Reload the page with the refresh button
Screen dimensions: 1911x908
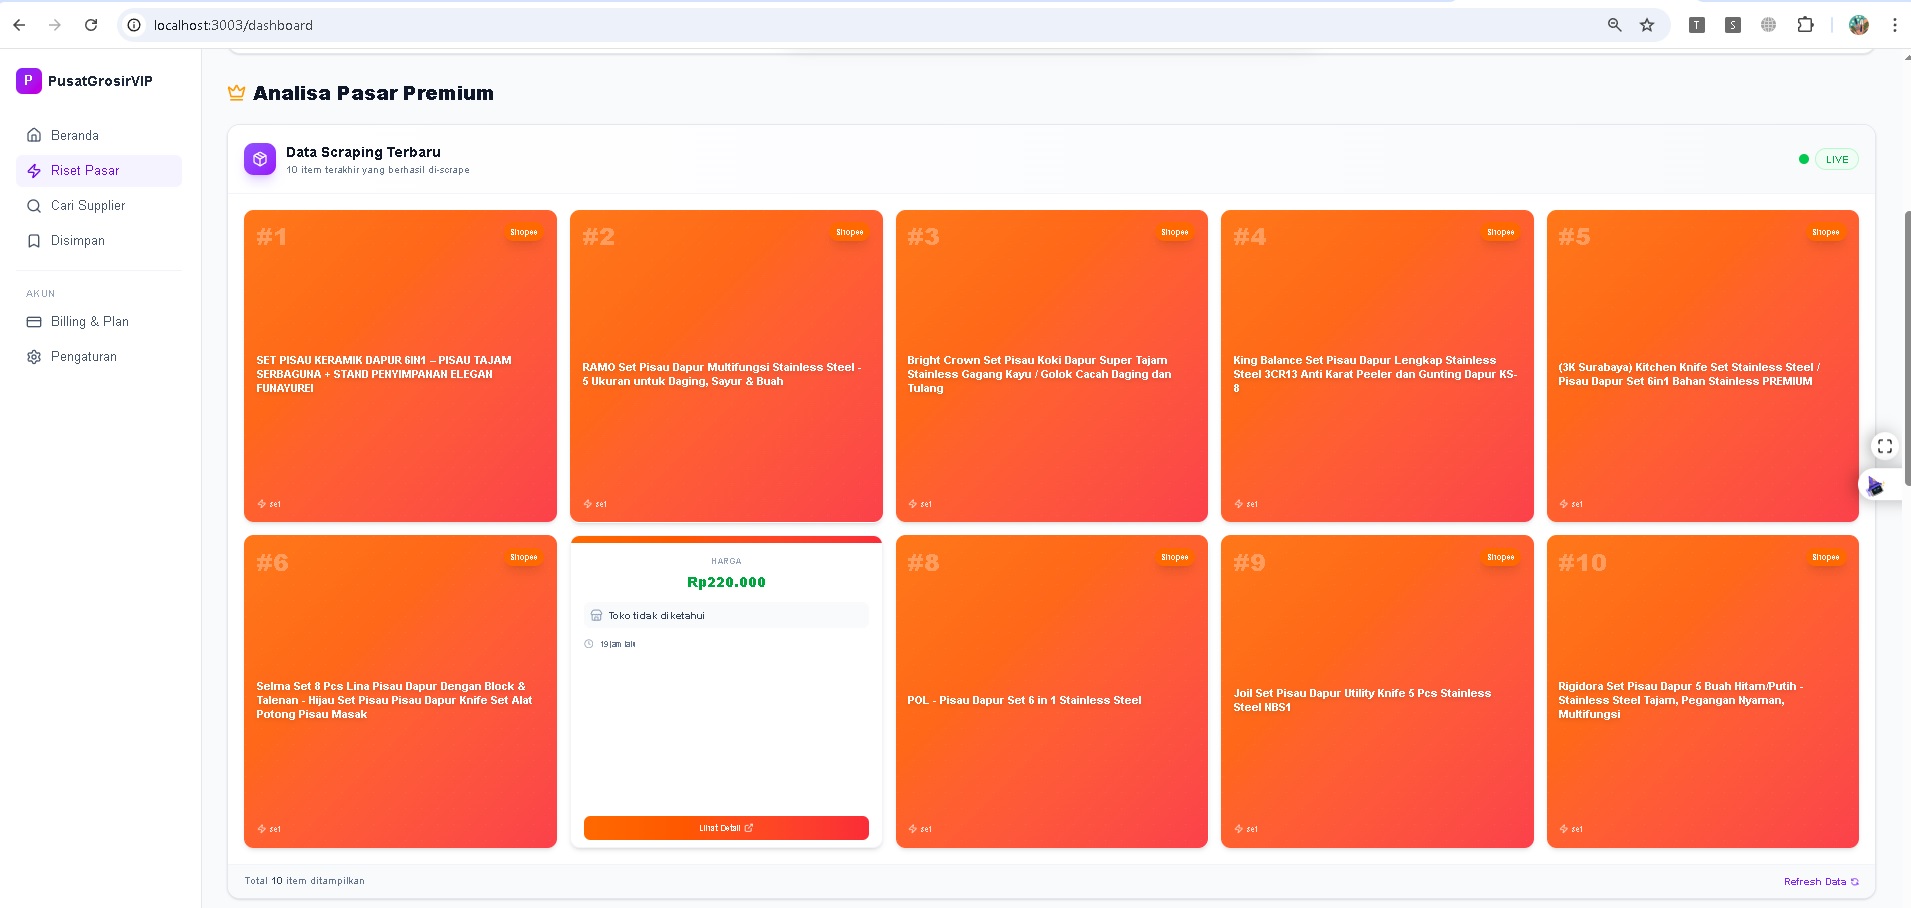91,25
